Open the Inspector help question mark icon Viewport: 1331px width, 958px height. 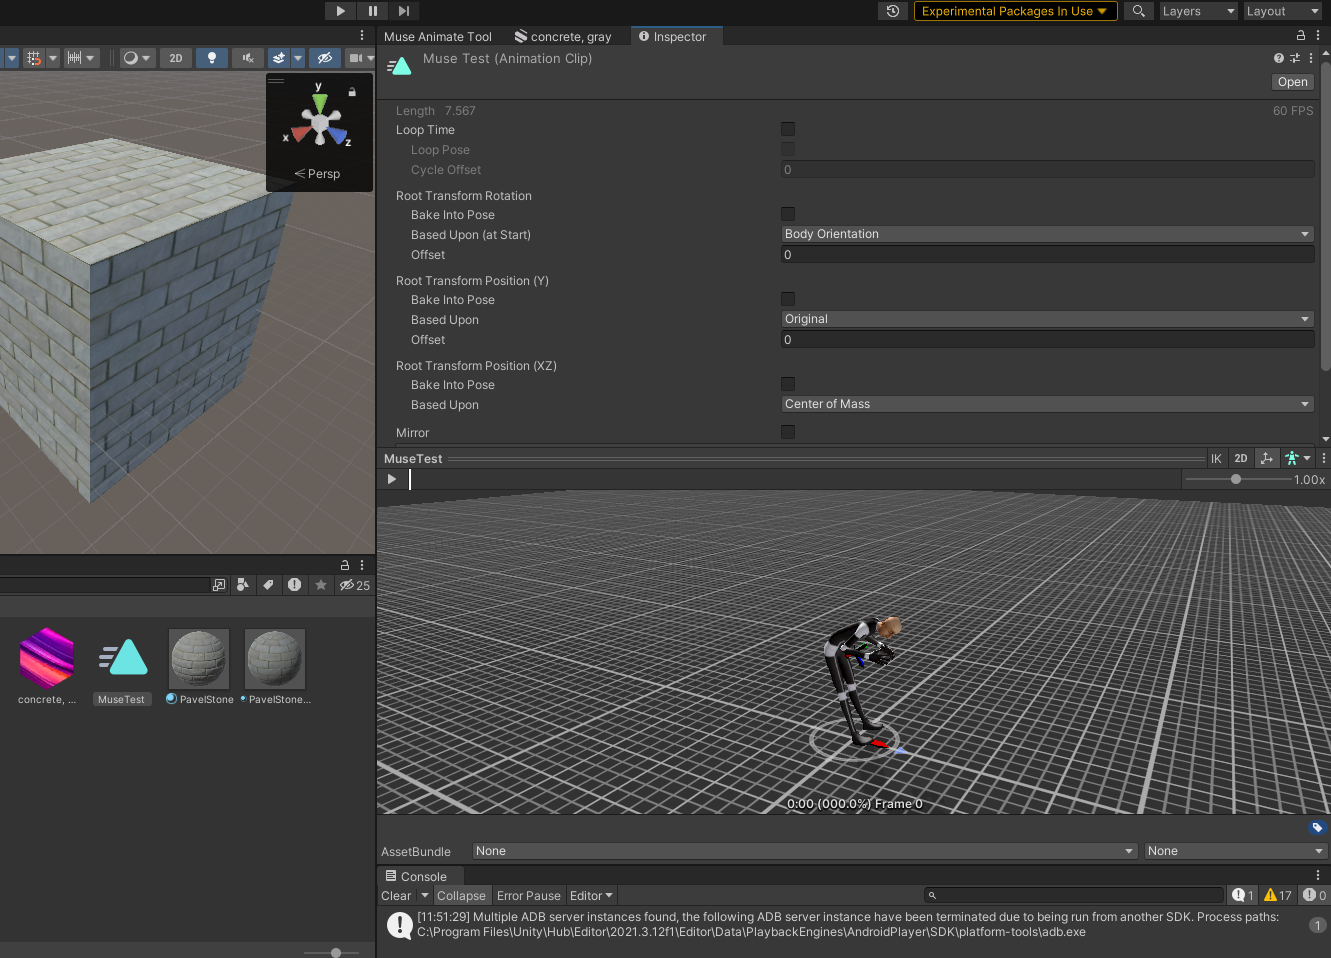[x=1279, y=58]
